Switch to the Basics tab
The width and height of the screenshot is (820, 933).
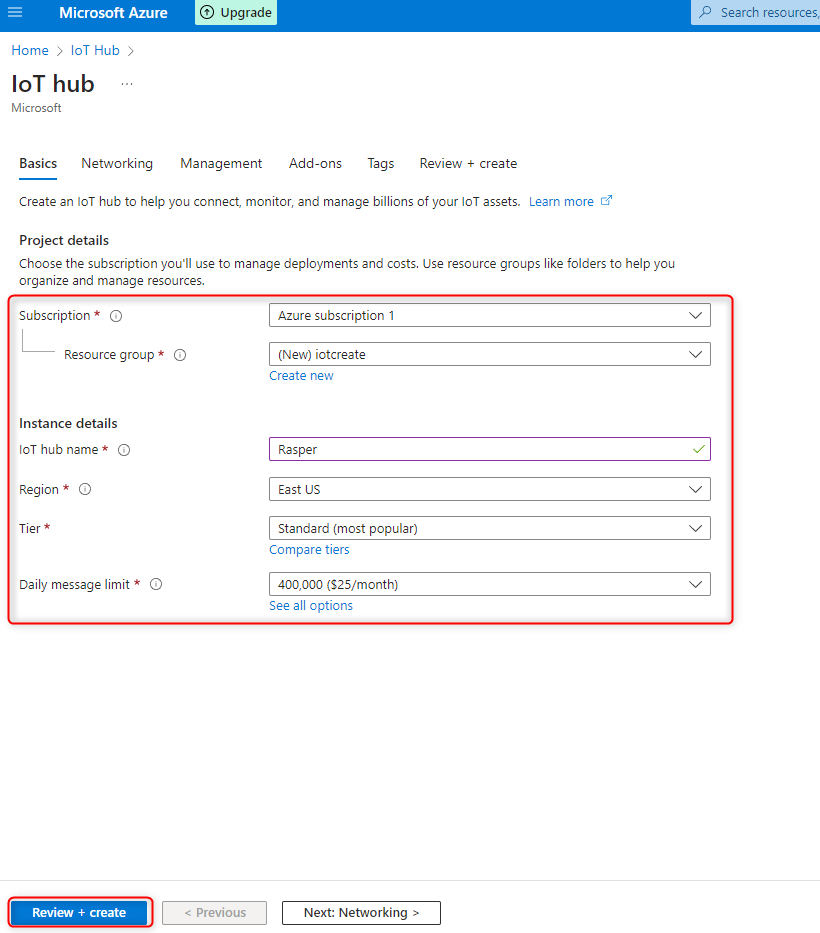coord(38,164)
